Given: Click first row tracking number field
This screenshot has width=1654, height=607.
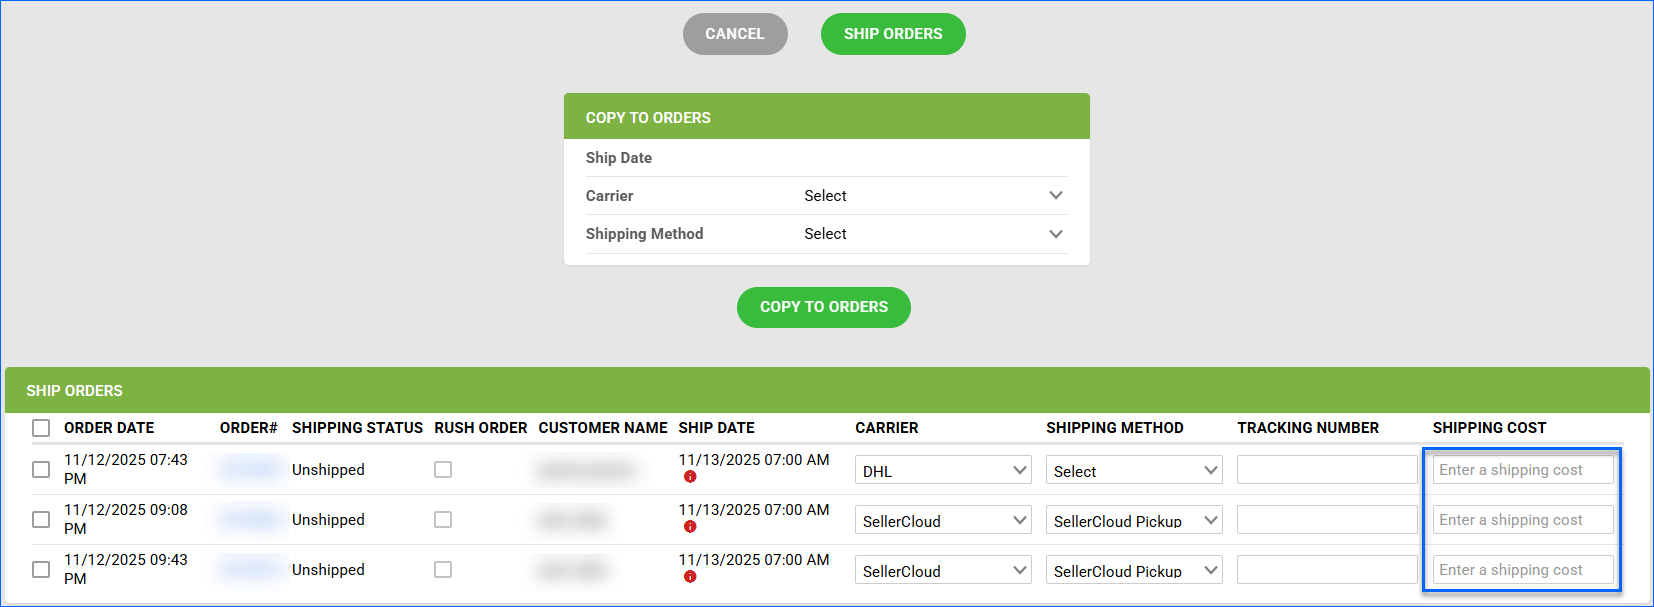Looking at the screenshot, I should click(x=1326, y=470).
